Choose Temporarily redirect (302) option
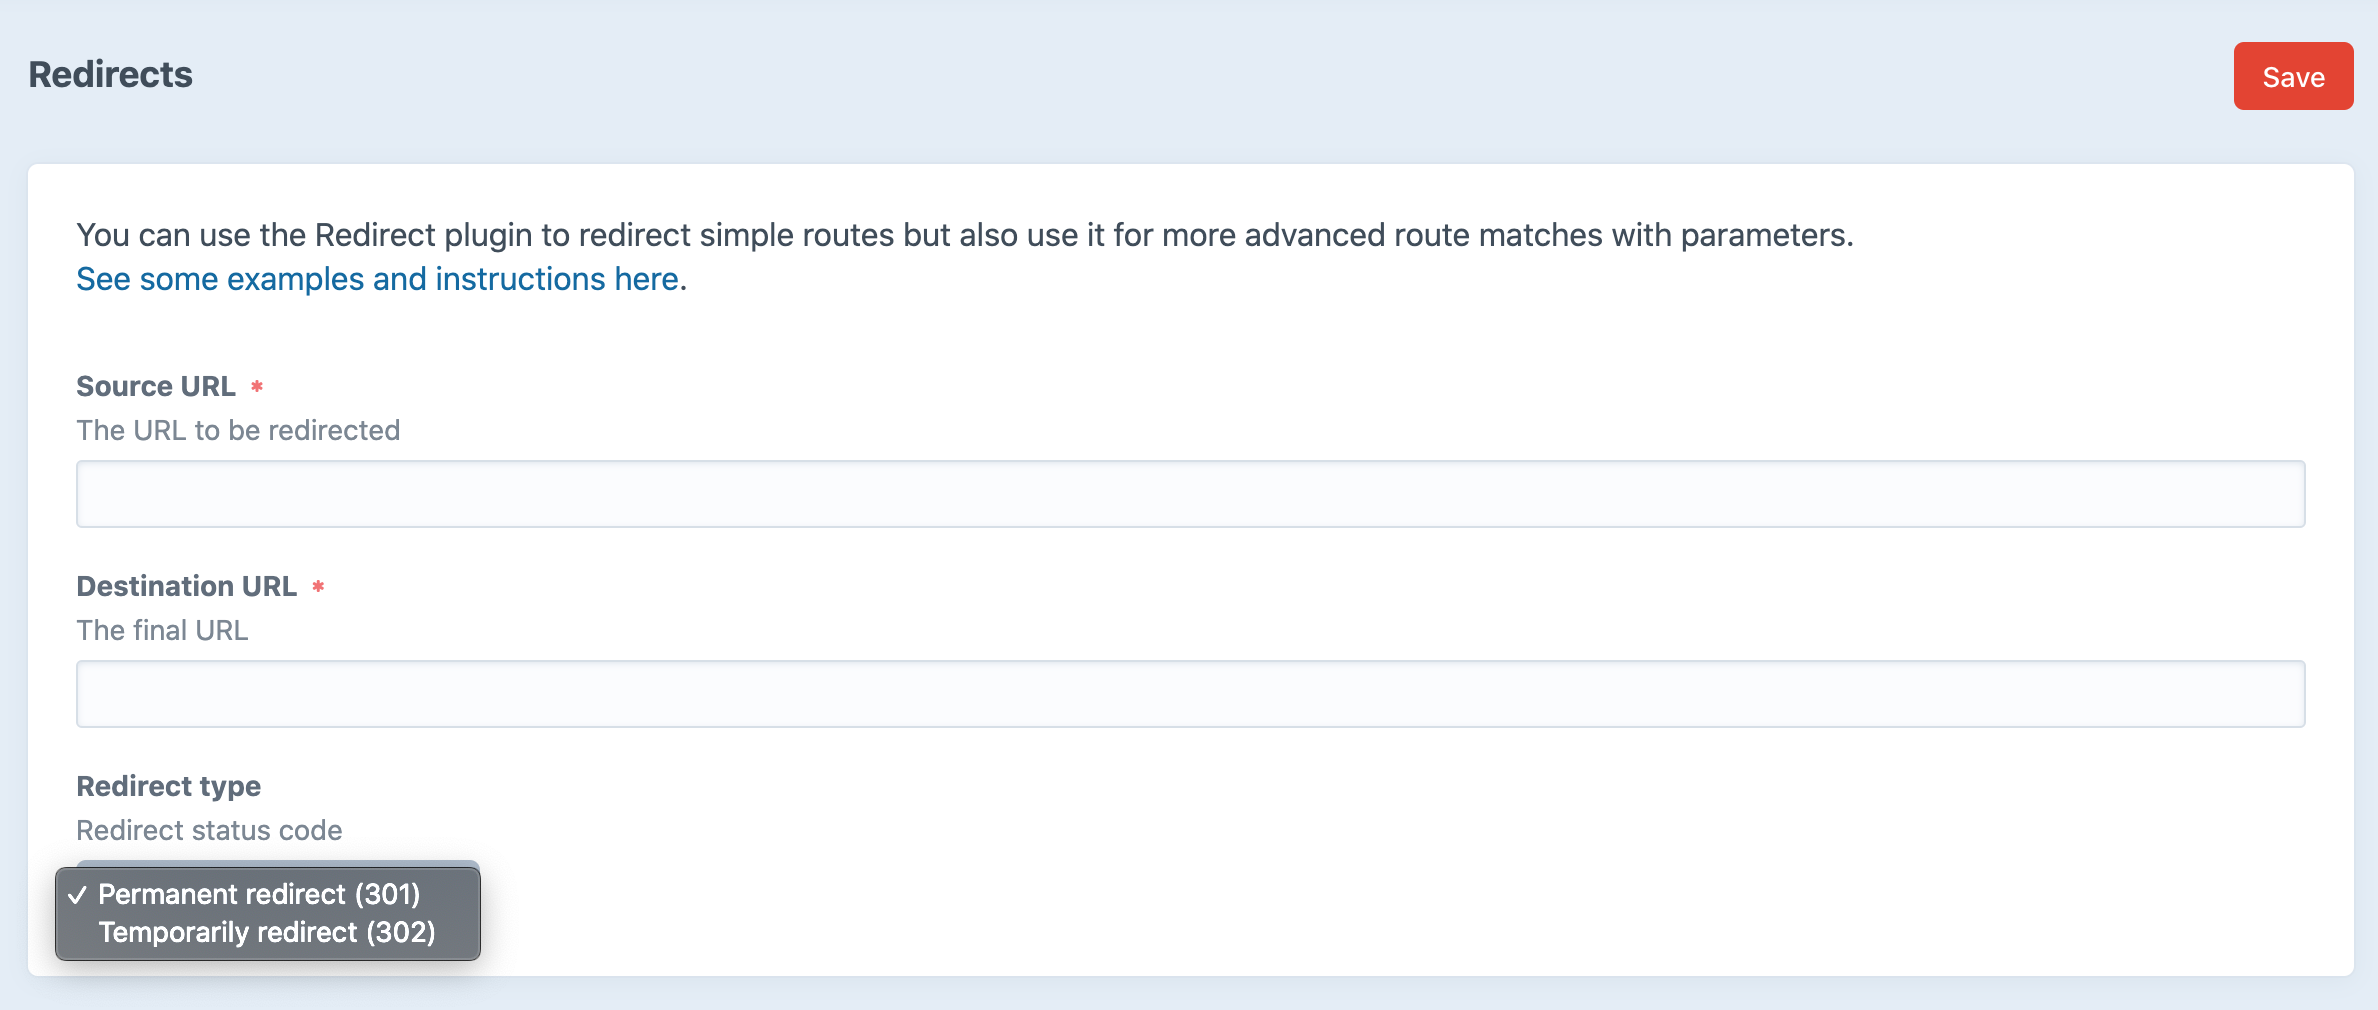The width and height of the screenshot is (2378, 1010). tap(268, 932)
